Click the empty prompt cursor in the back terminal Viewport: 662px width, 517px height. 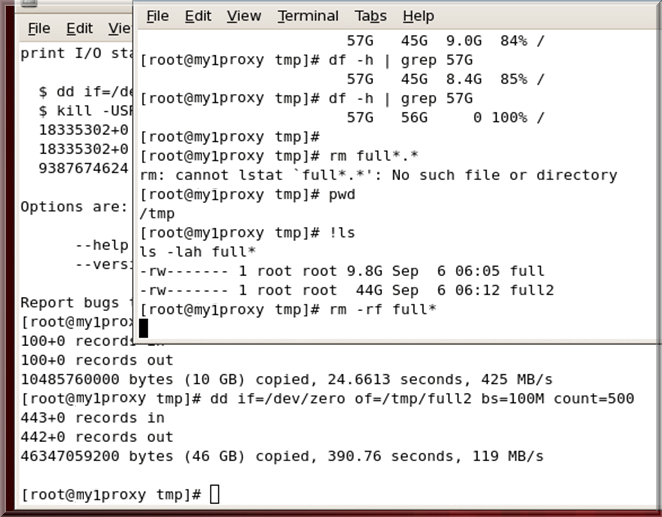(x=214, y=494)
